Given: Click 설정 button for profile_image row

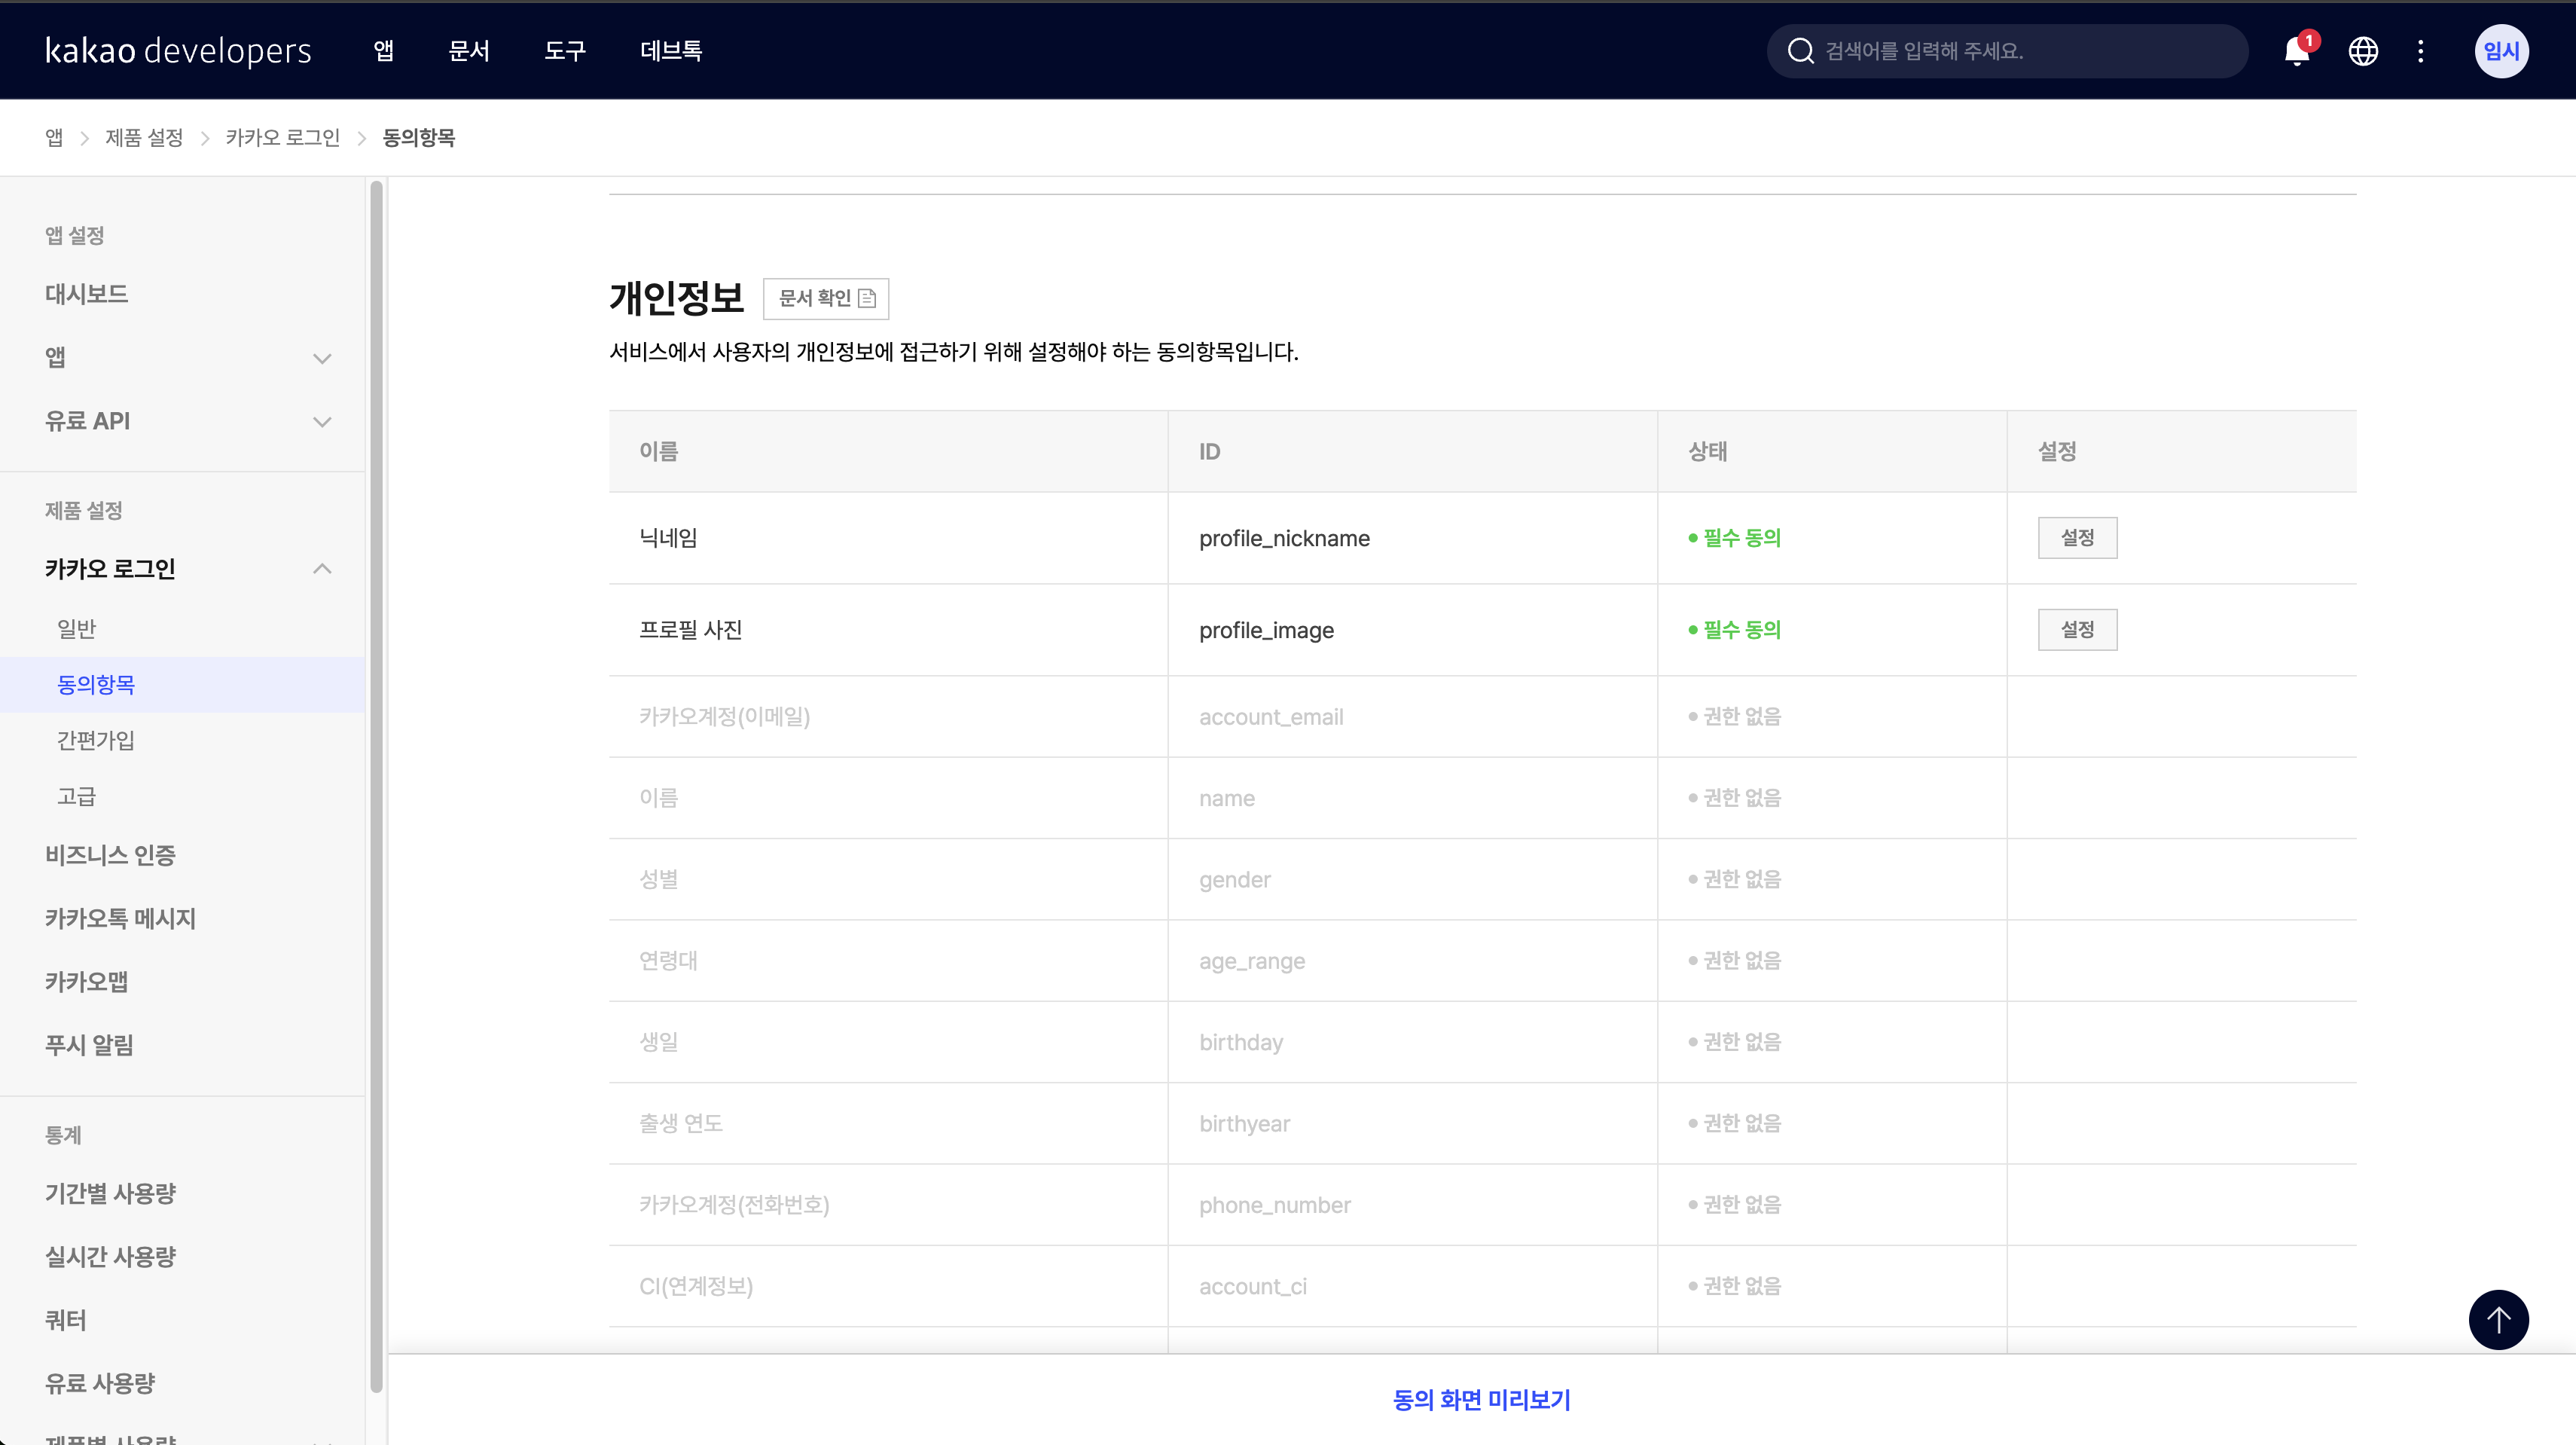Looking at the screenshot, I should pos(2077,630).
